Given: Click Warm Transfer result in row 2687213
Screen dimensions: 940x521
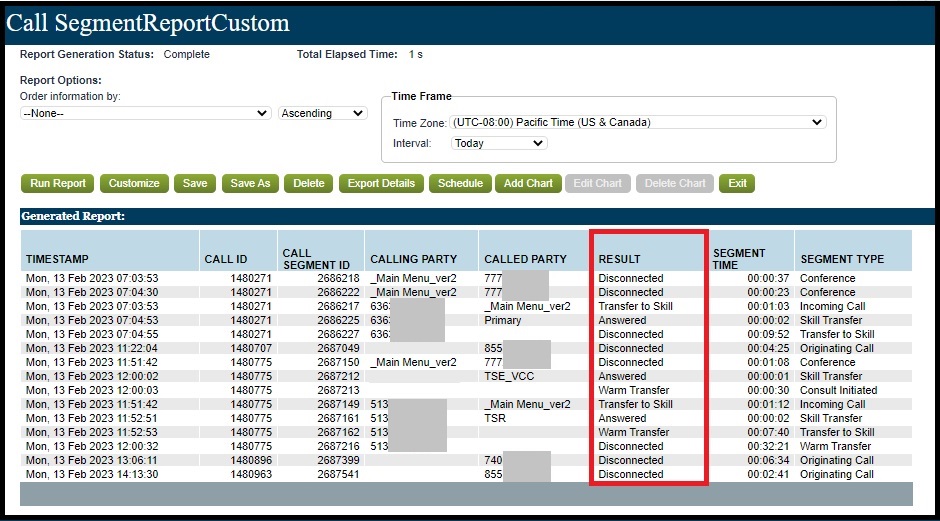Looking at the screenshot, I should click(x=634, y=390).
